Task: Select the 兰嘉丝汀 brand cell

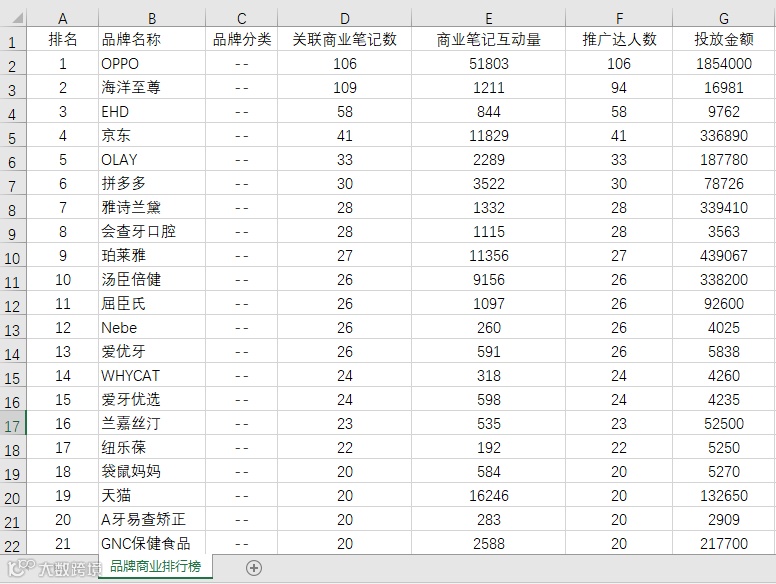Action: (x=152, y=424)
